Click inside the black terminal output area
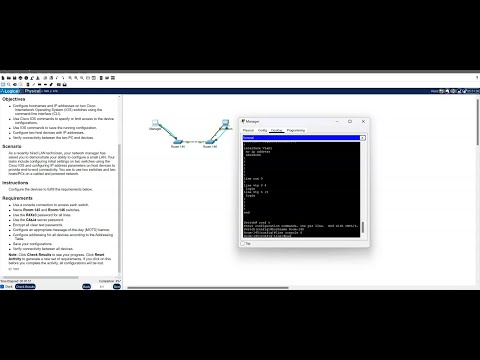Image resolution: width=480 pixels, height=360 pixels. click(x=302, y=189)
